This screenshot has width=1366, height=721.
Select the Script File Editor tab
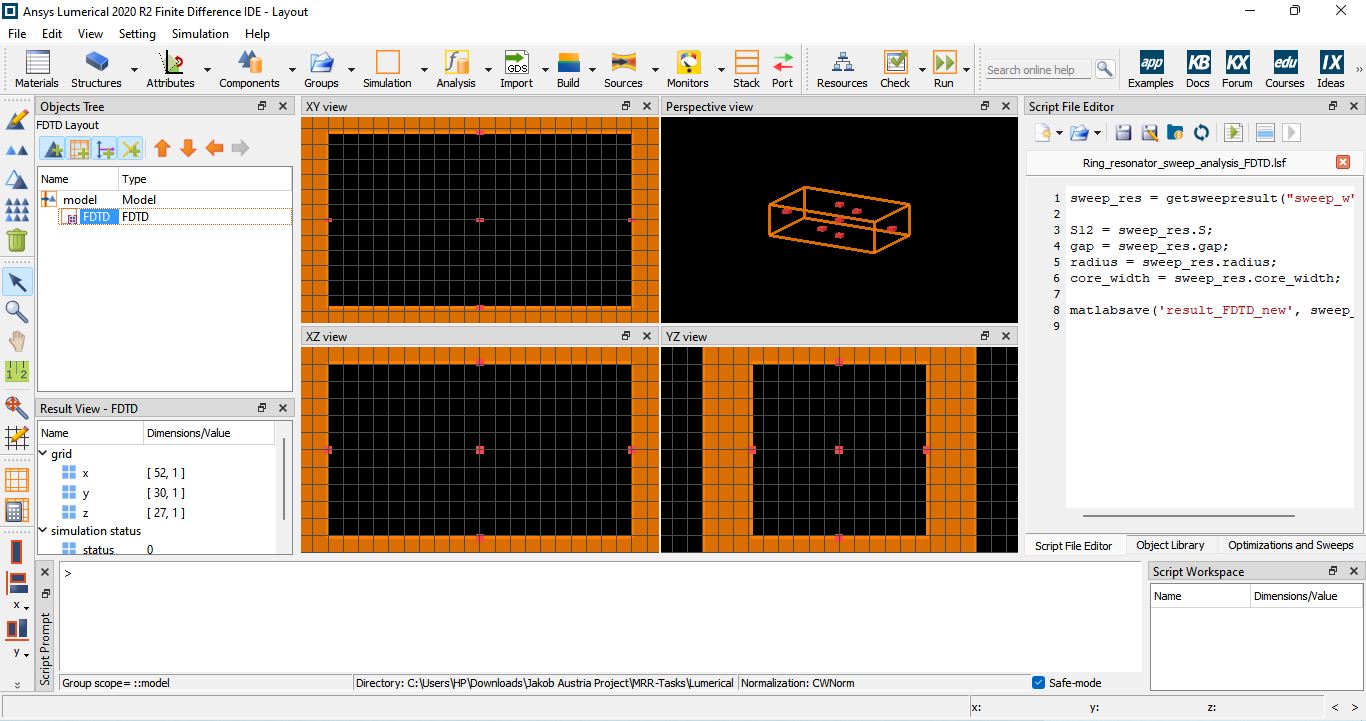(x=1073, y=546)
